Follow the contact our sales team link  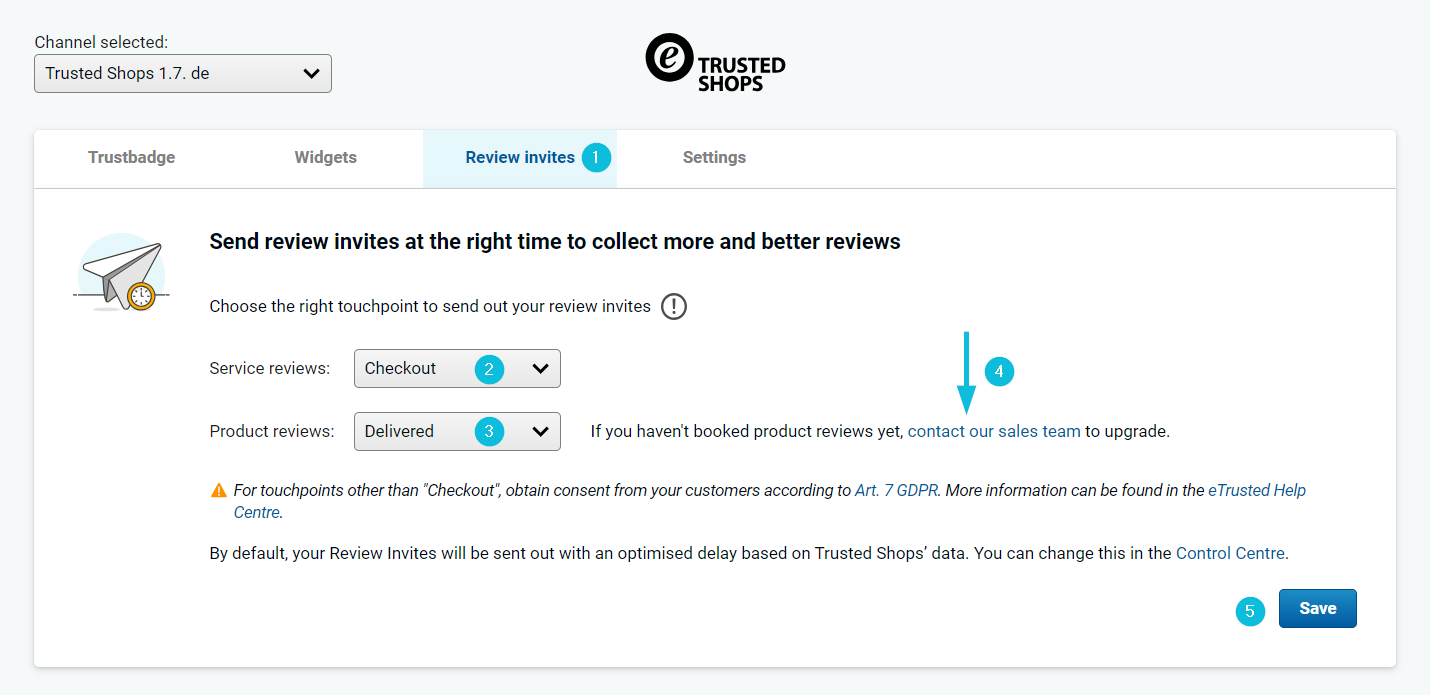[x=993, y=432]
